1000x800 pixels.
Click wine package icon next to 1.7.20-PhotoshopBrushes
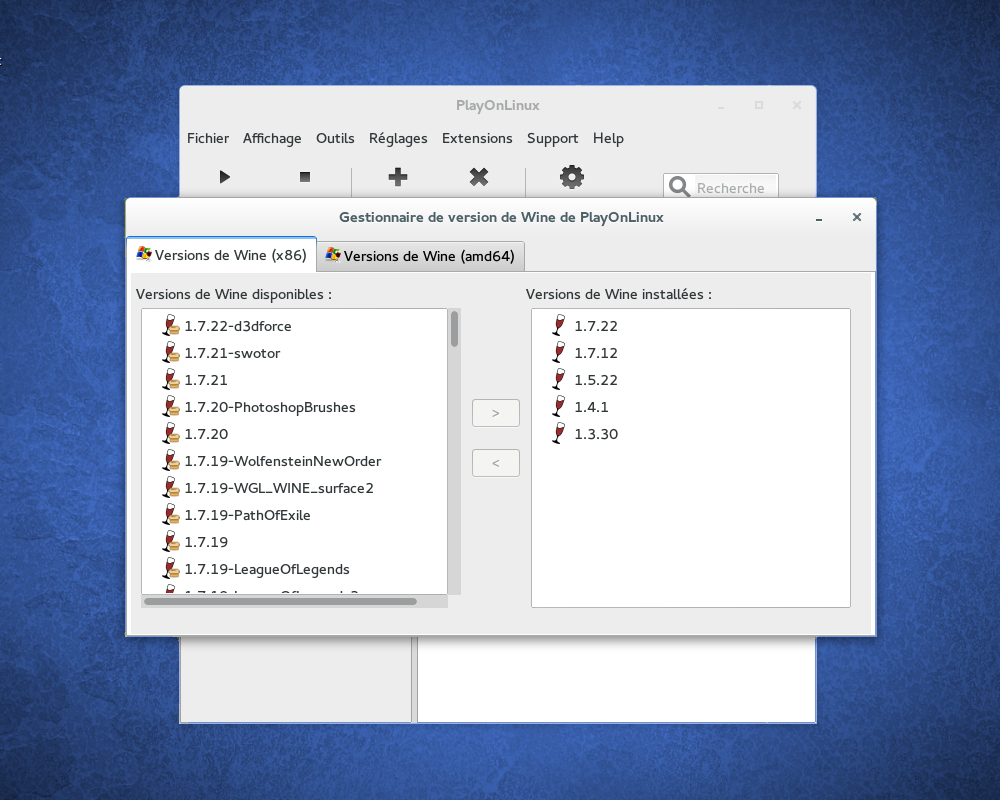coord(171,406)
